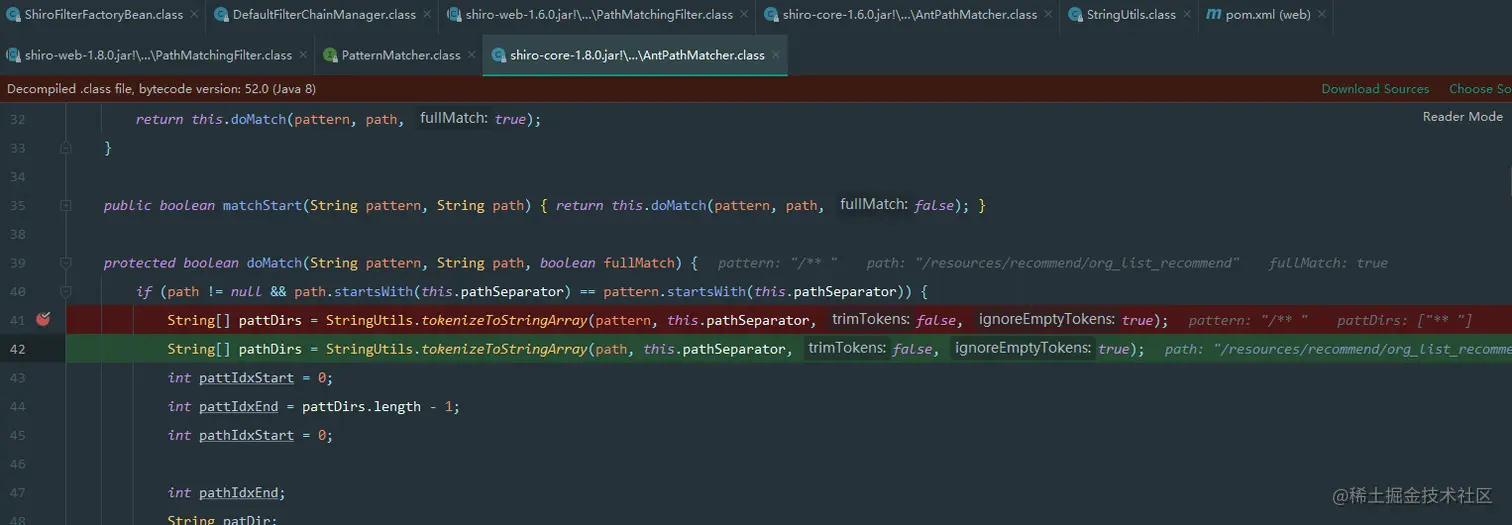Close the PatternMatcher.class tab
The height and width of the screenshot is (525, 1512).
pos(471,55)
